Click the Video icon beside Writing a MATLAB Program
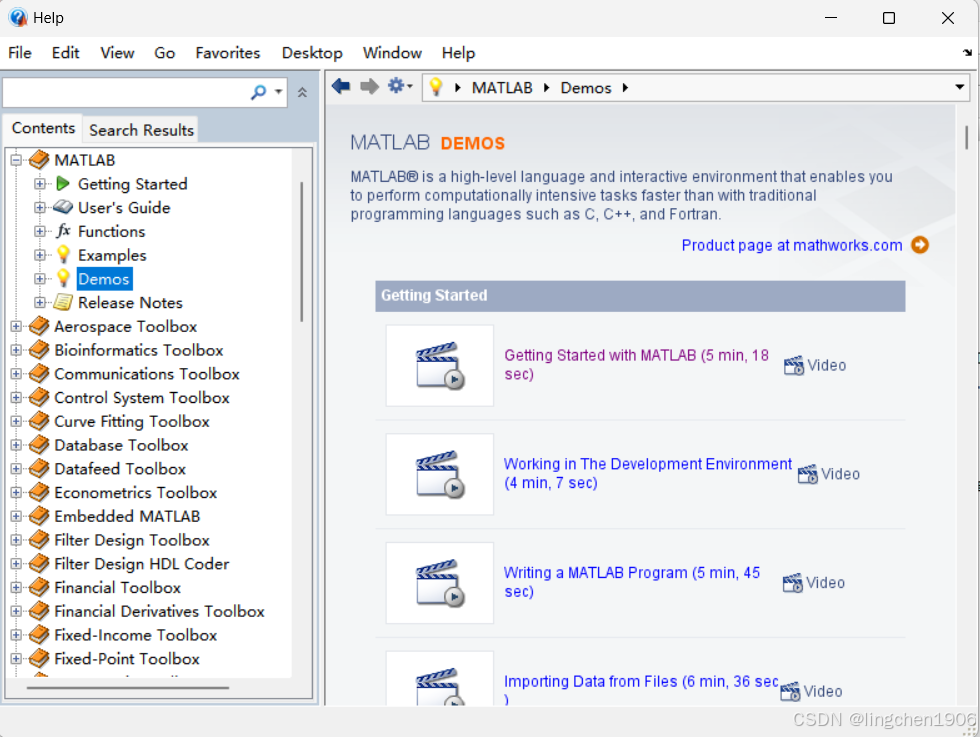This screenshot has width=980, height=737. [x=792, y=583]
